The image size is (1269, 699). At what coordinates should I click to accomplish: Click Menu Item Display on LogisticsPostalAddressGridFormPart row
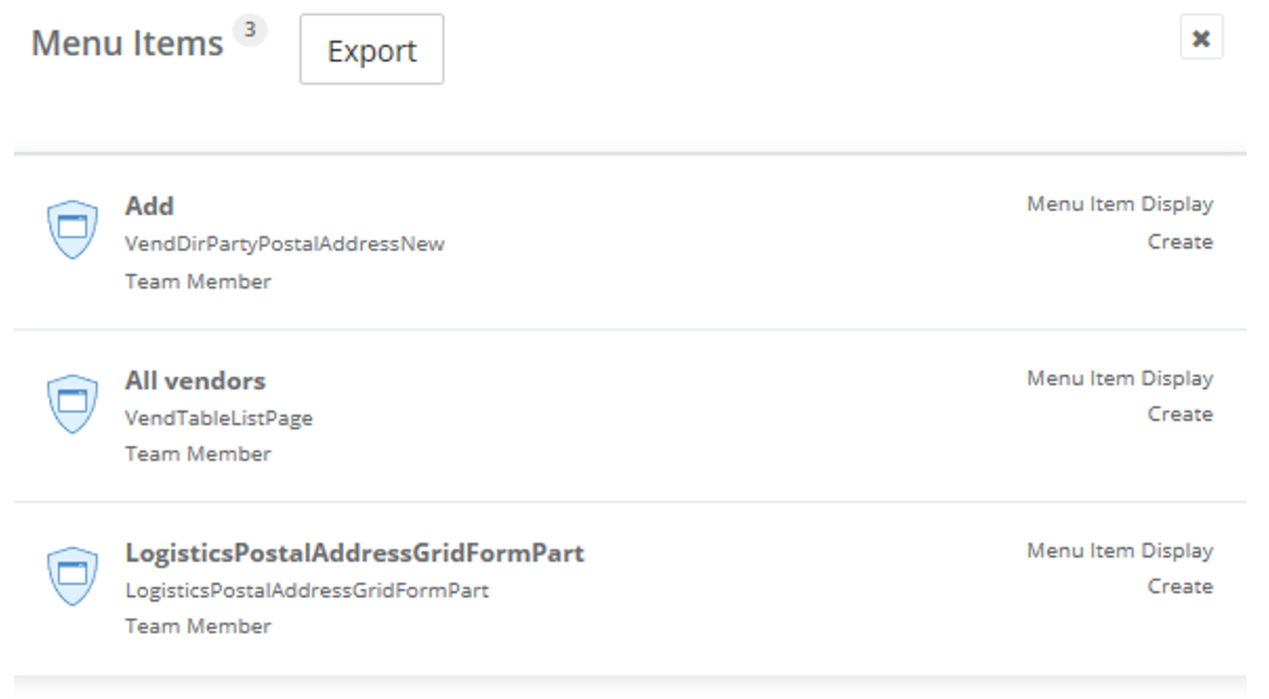pos(1120,551)
